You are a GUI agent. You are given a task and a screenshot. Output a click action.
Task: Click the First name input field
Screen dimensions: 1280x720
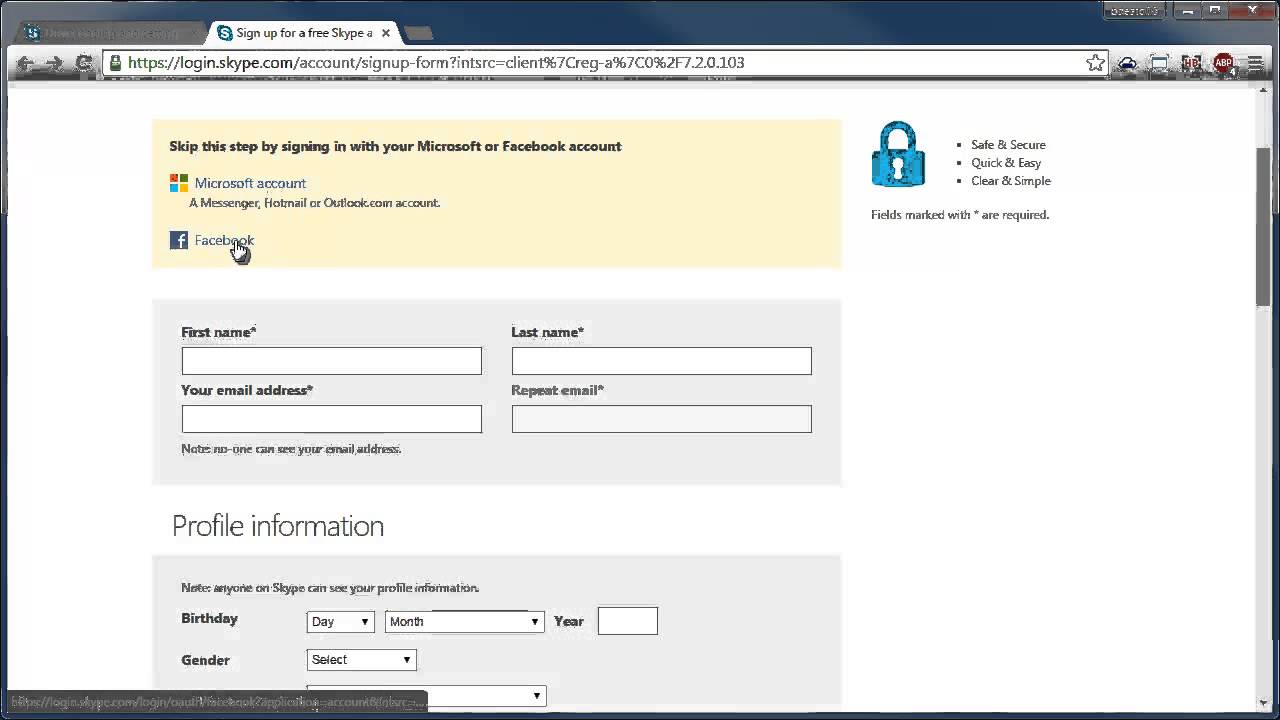pyautogui.click(x=332, y=361)
